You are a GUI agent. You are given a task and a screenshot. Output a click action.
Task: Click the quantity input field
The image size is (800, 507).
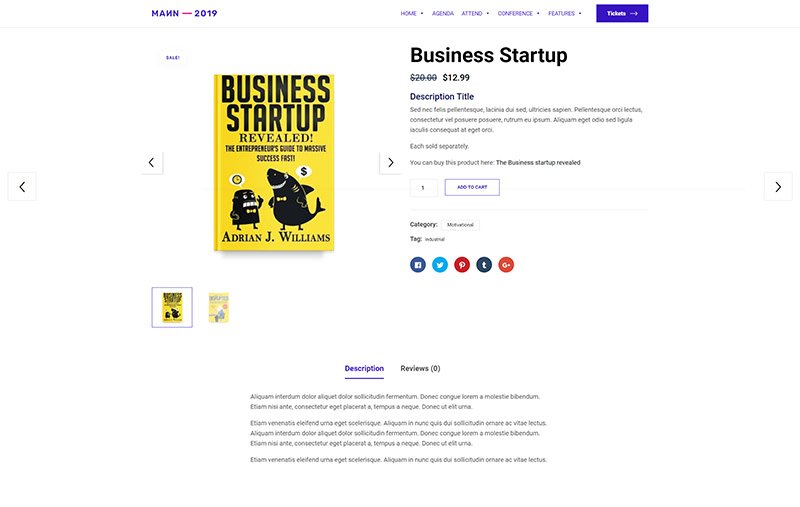click(423, 188)
